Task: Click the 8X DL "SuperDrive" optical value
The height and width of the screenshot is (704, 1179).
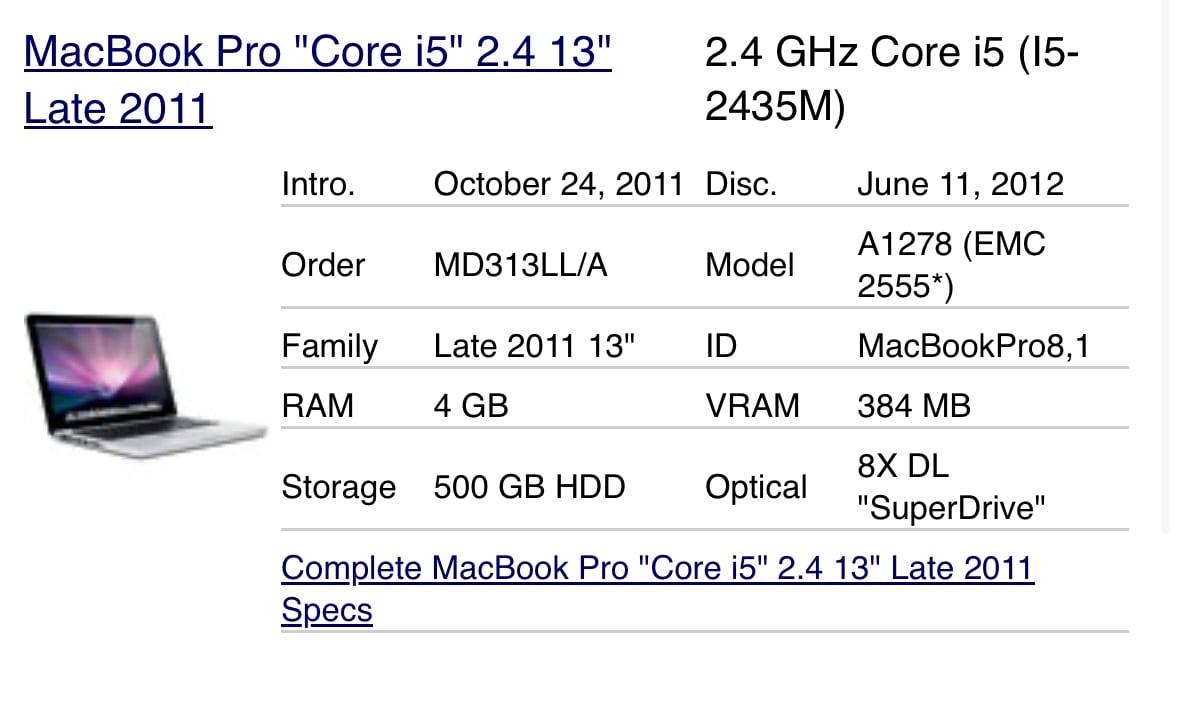Action: 951,487
